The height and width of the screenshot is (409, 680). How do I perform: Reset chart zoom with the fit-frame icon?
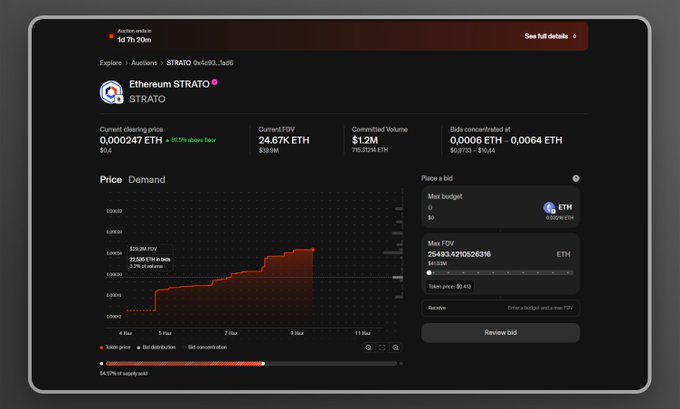382,347
